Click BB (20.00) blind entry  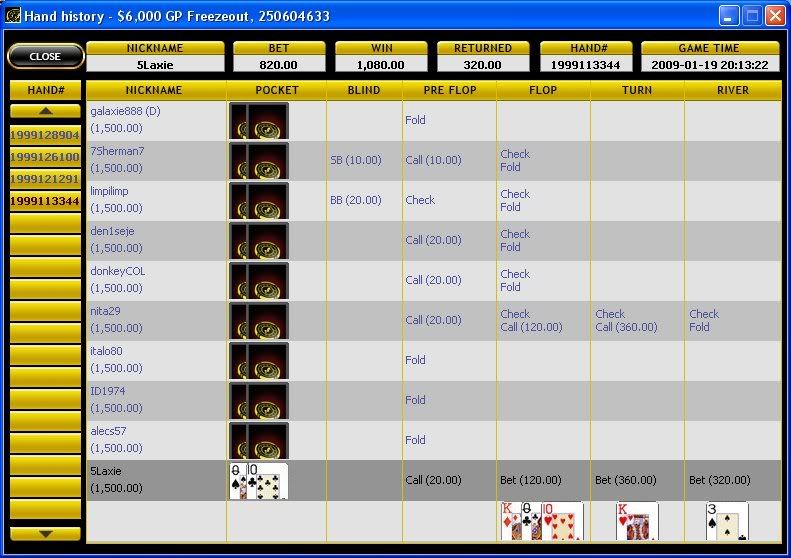pos(356,200)
